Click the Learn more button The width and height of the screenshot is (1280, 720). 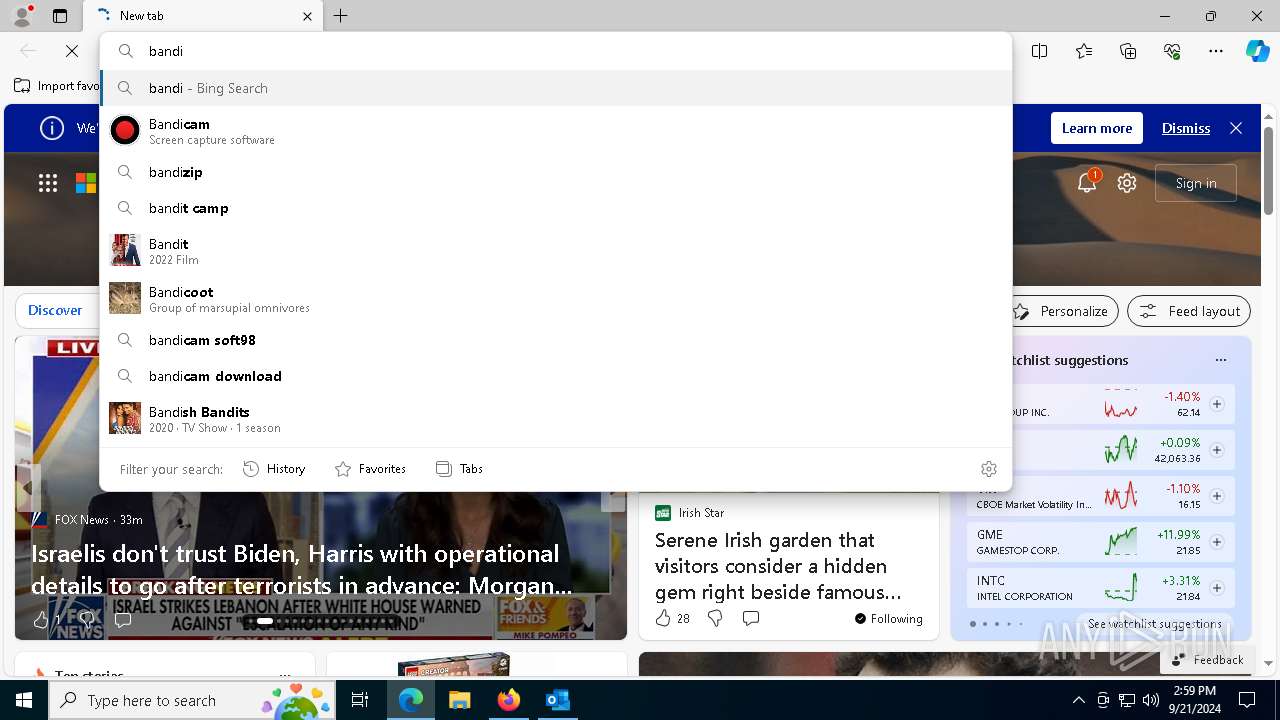(1097, 128)
